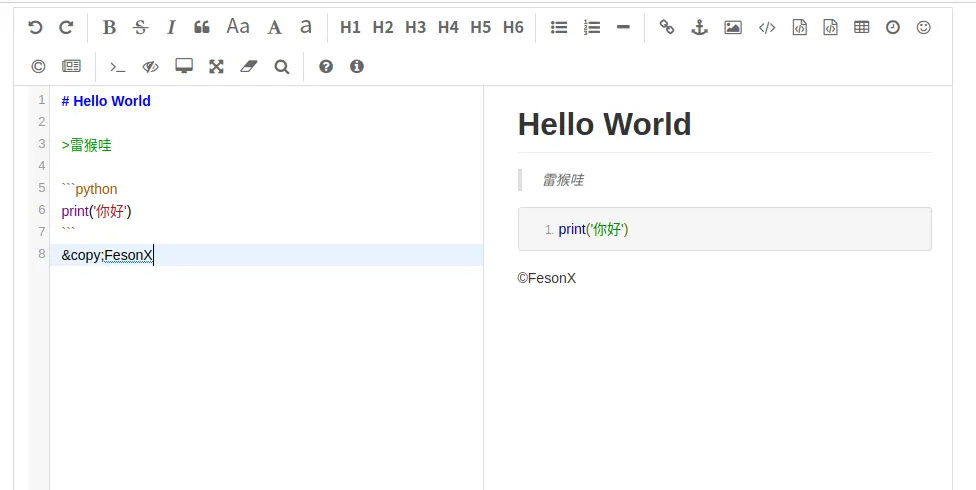This screenshot has height=490, width=976.
Task: Insert current date and time
Action: click(x=893, y=27)
